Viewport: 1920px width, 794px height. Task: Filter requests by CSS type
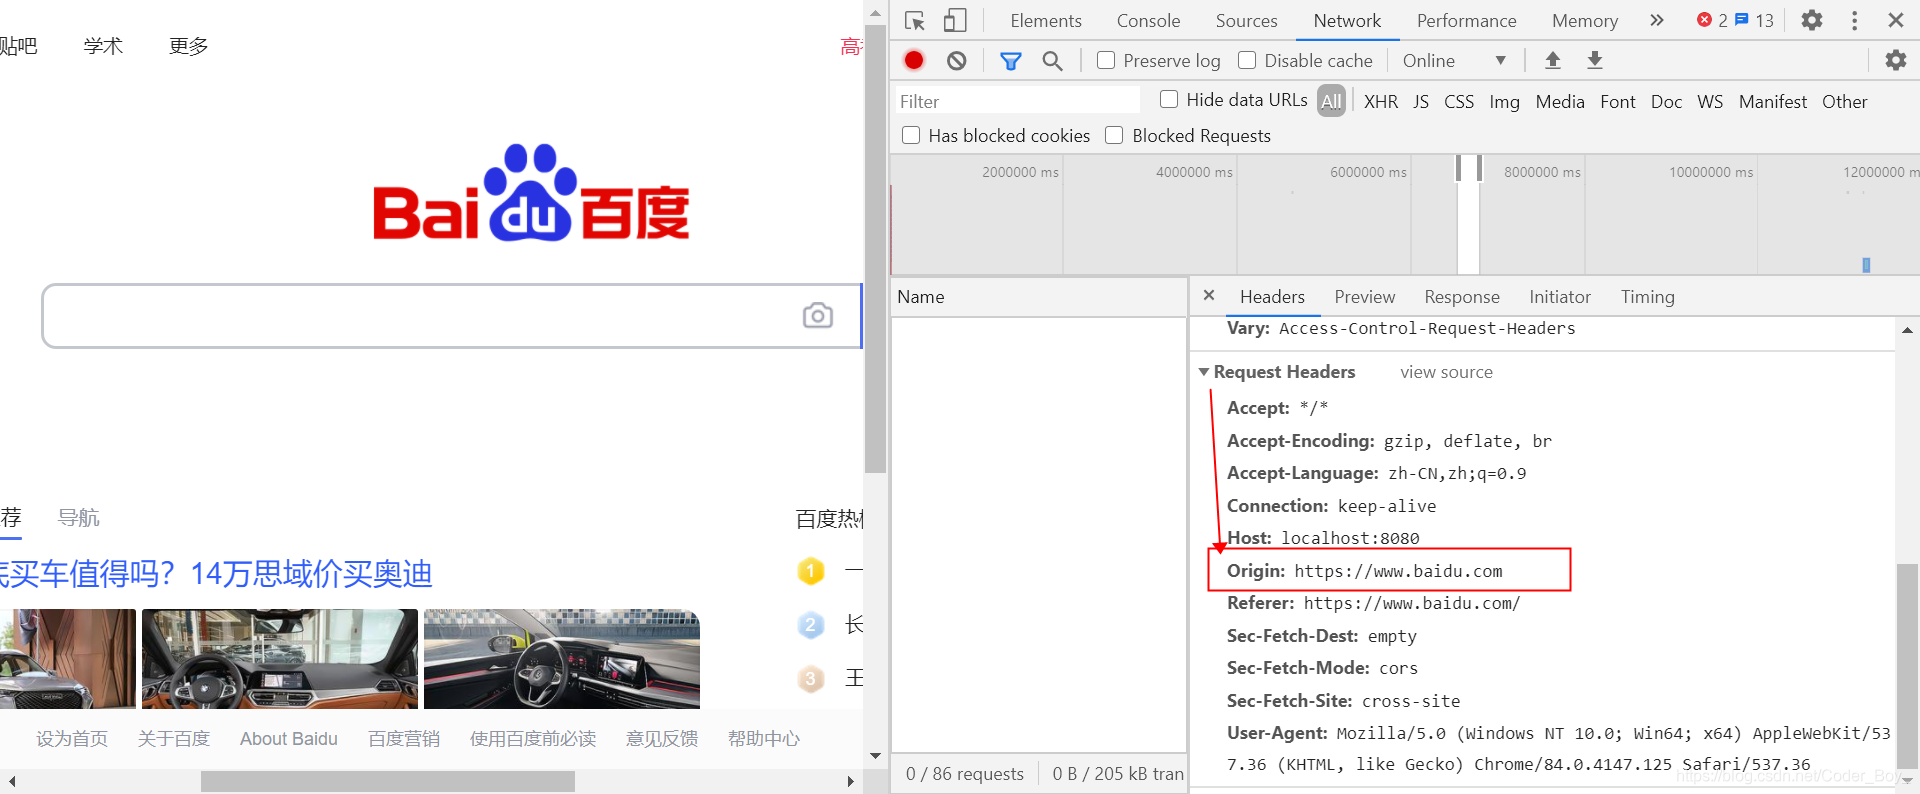tap(1459, 102)
